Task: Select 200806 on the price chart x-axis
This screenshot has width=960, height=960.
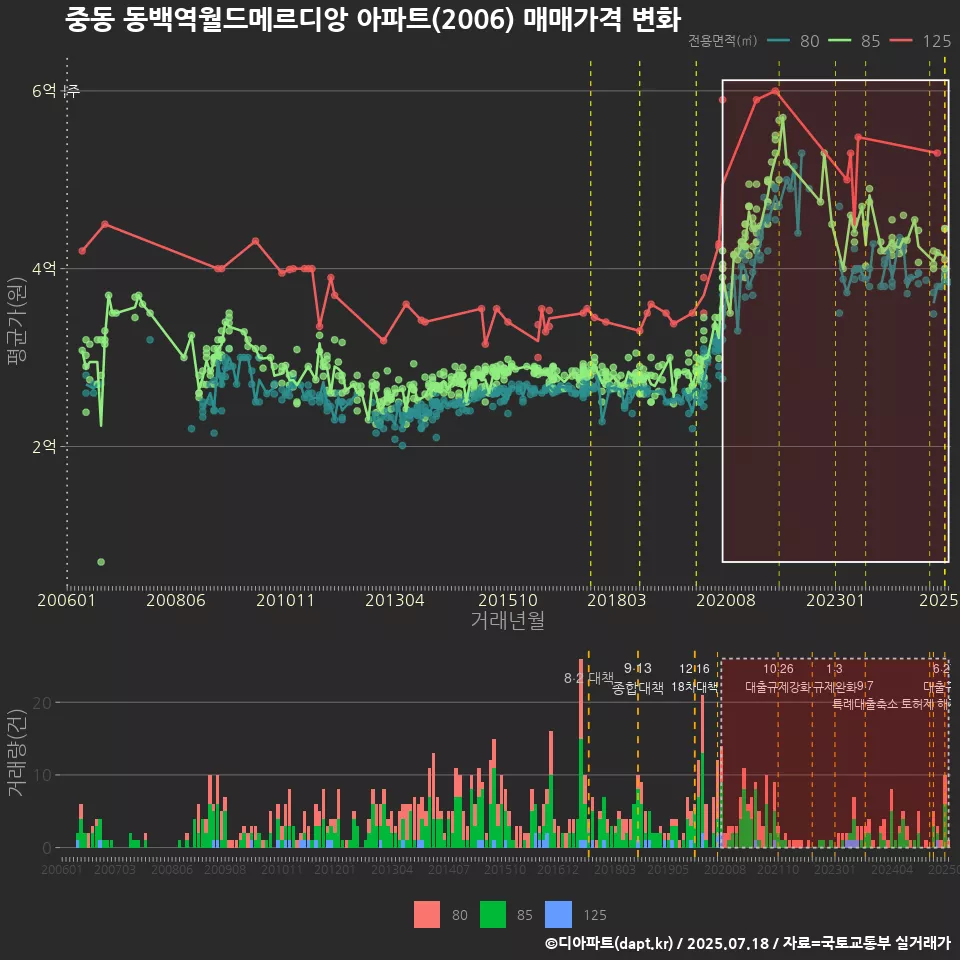Action: [176, 600]
